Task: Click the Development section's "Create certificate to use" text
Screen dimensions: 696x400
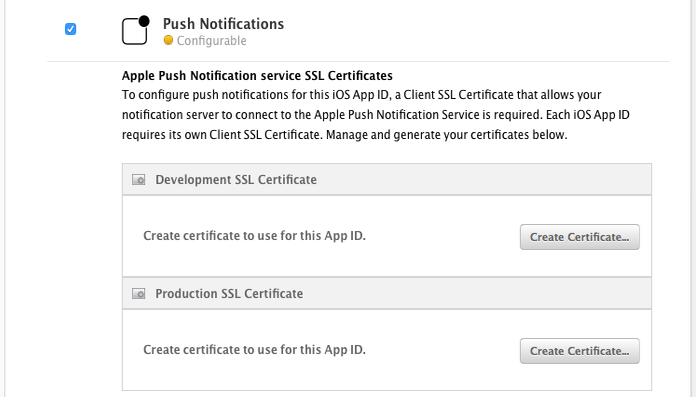Action: click(261, 236)
